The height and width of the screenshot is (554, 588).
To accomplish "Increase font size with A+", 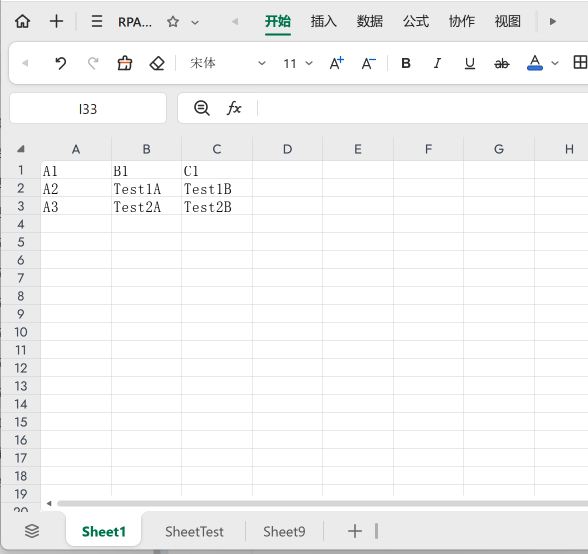I will pyautogui.click(x=337, y=63).
